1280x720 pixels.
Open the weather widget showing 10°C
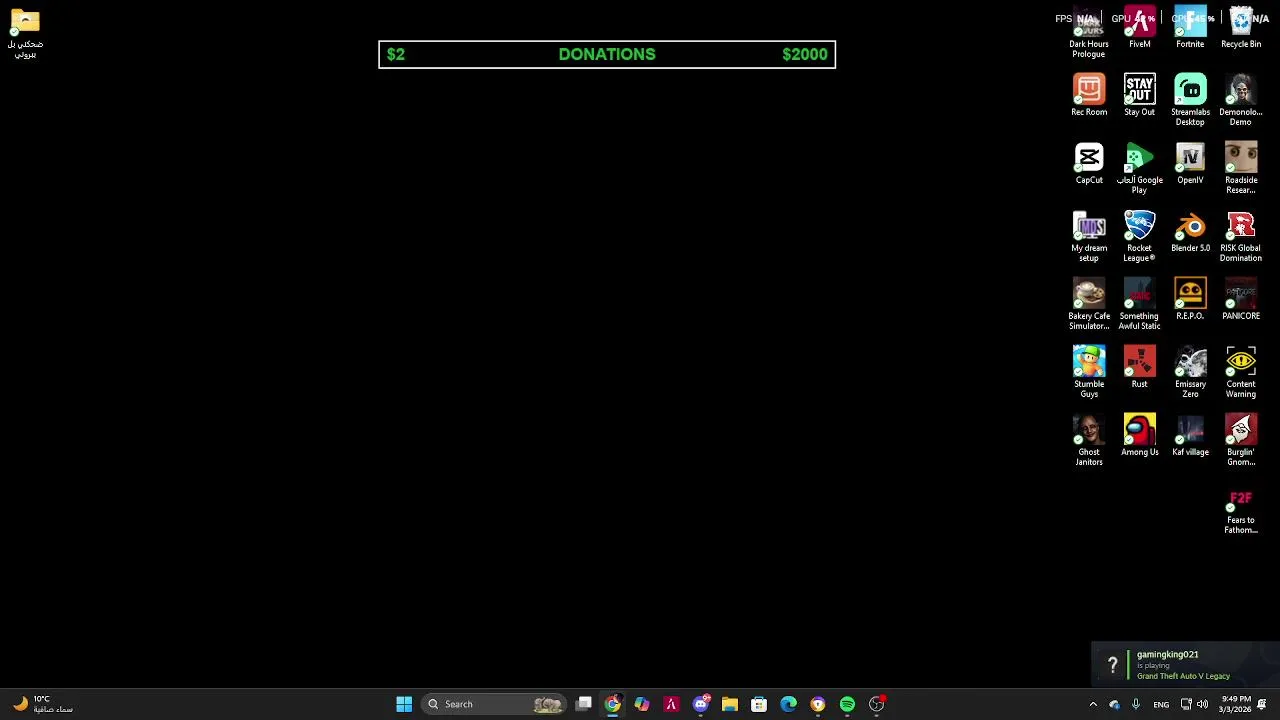tap(42, 704)
